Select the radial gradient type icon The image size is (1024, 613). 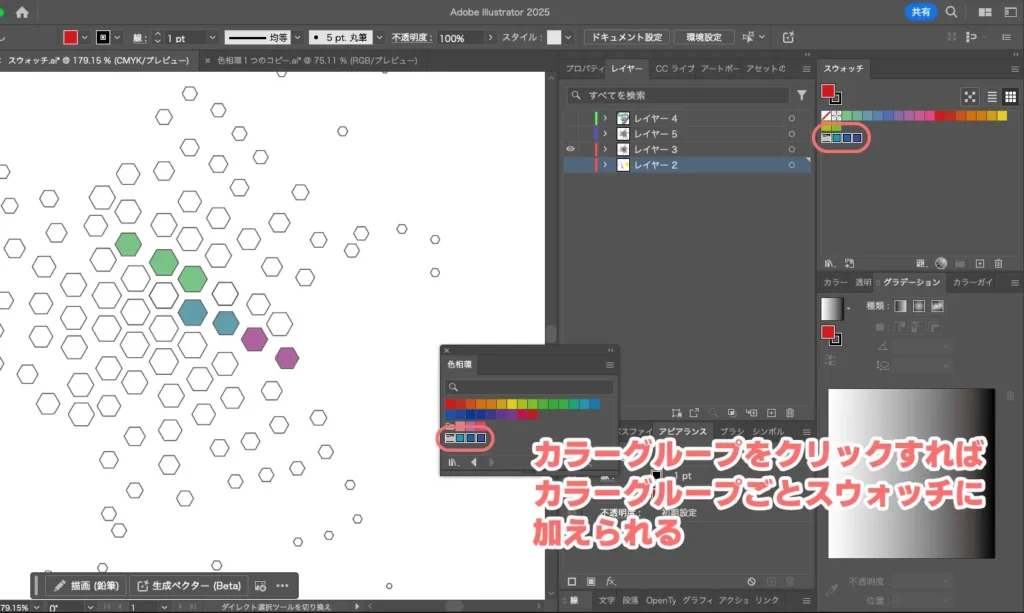coord(918,306)
